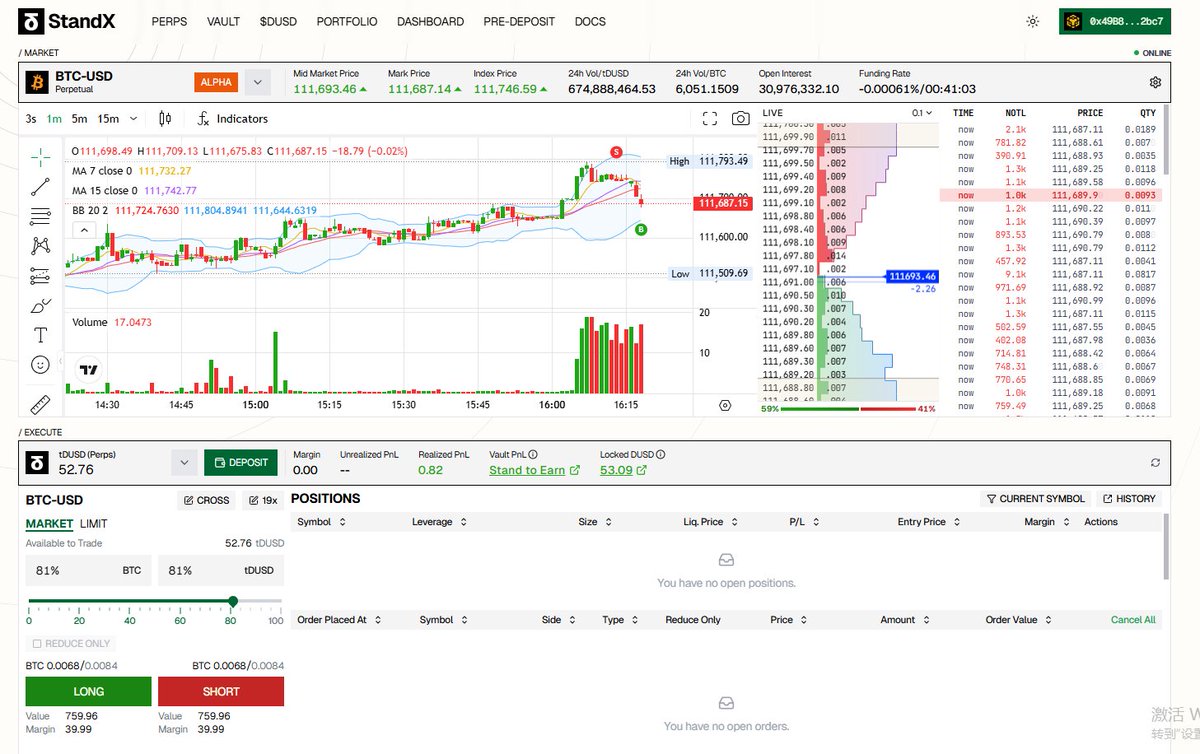The image size is (1200, 754).
Task: Switch to LIMIT order type
Action: 94,524
